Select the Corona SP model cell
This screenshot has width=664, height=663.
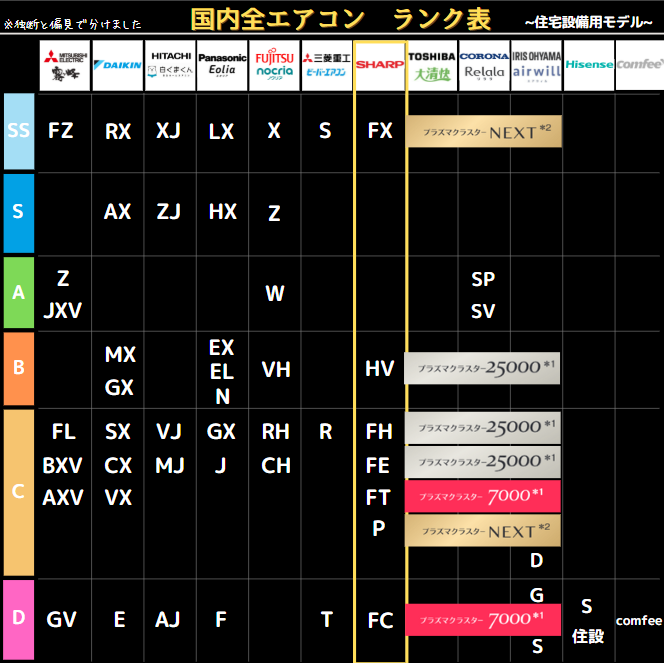[483, 279]
